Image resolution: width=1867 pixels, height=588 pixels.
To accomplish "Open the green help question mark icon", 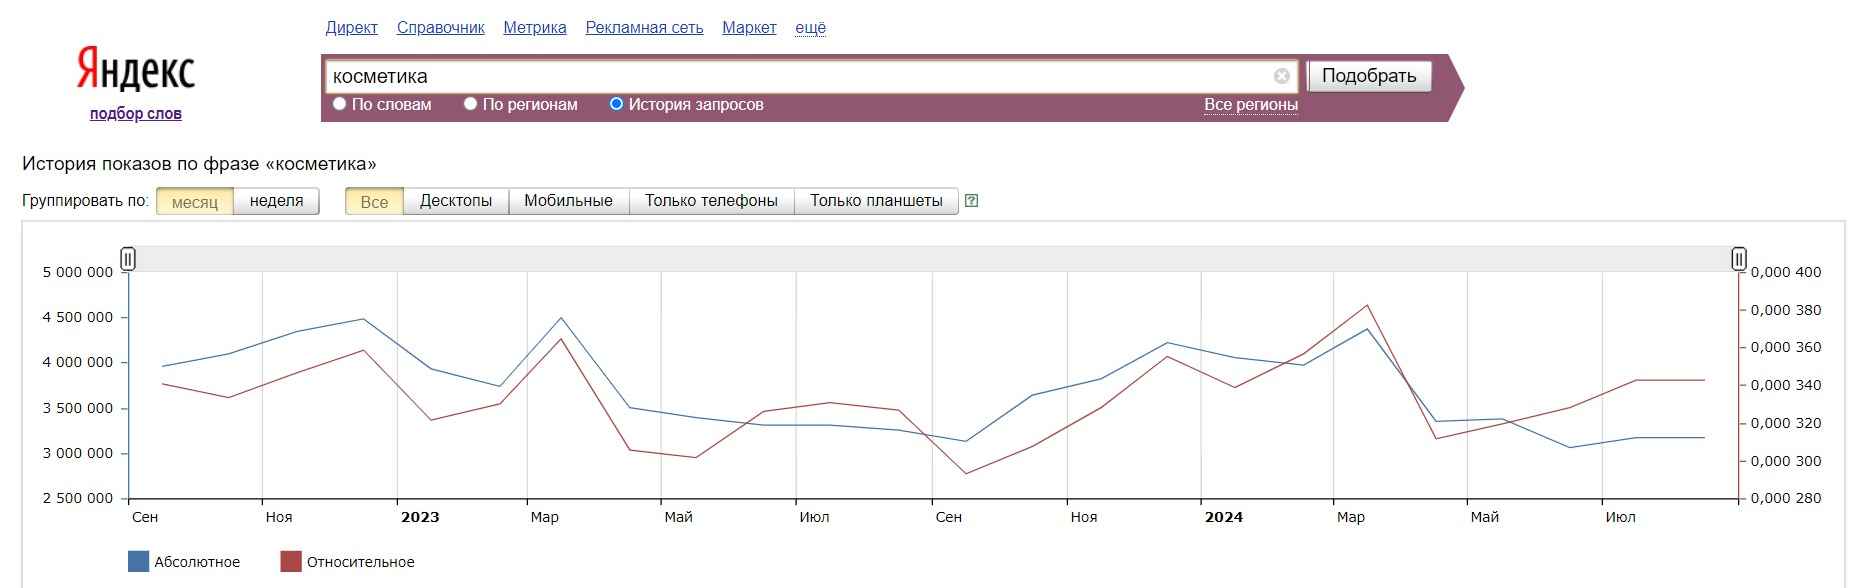I will click(x=971, y=201).
